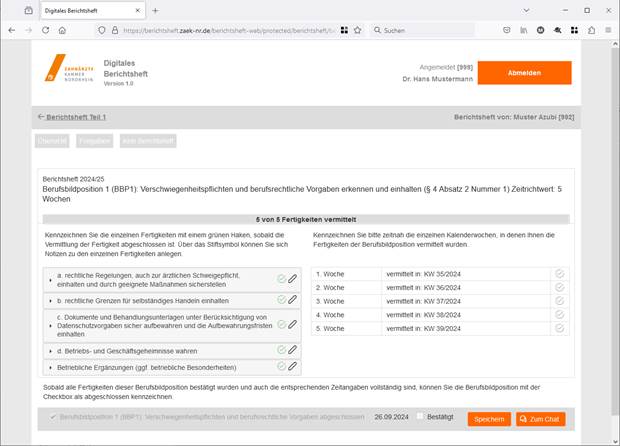
Task: Click the 5 von 5 Fertigkeiten vermittelt progress bar
Action: tap(306, 219)
